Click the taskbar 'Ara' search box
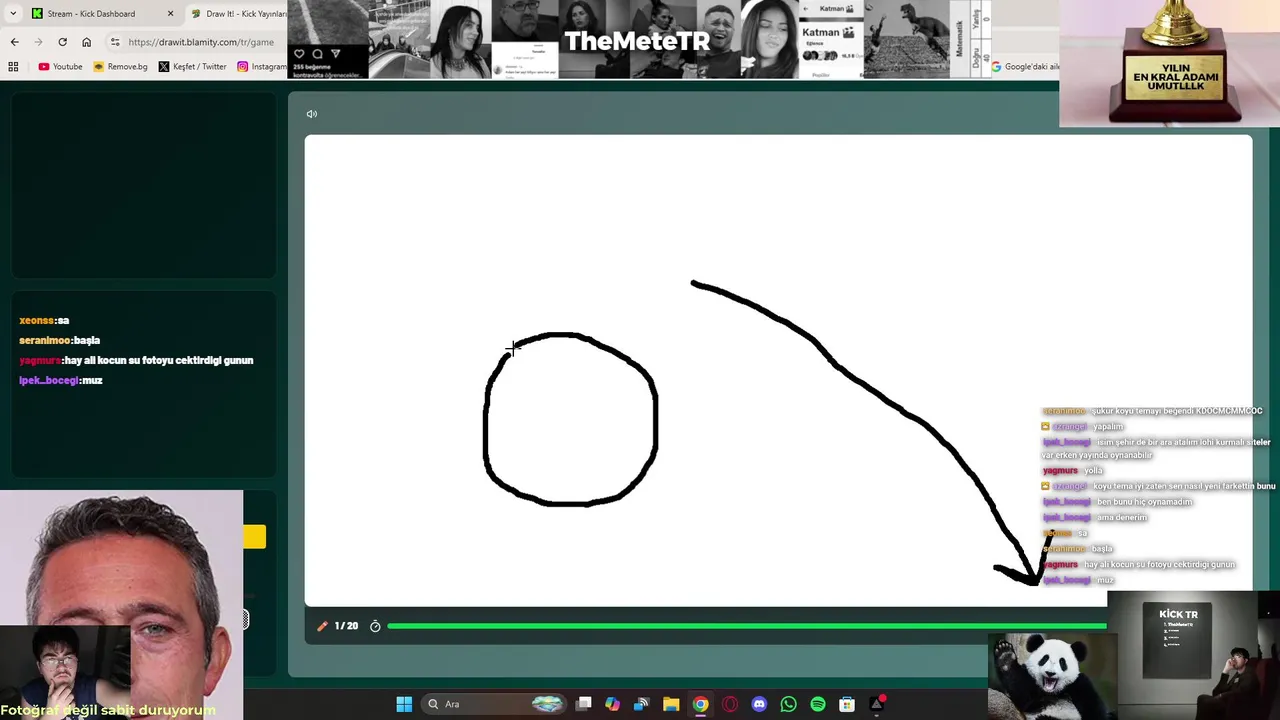Viewport: 1280px width, 720px height. [495, 704]
